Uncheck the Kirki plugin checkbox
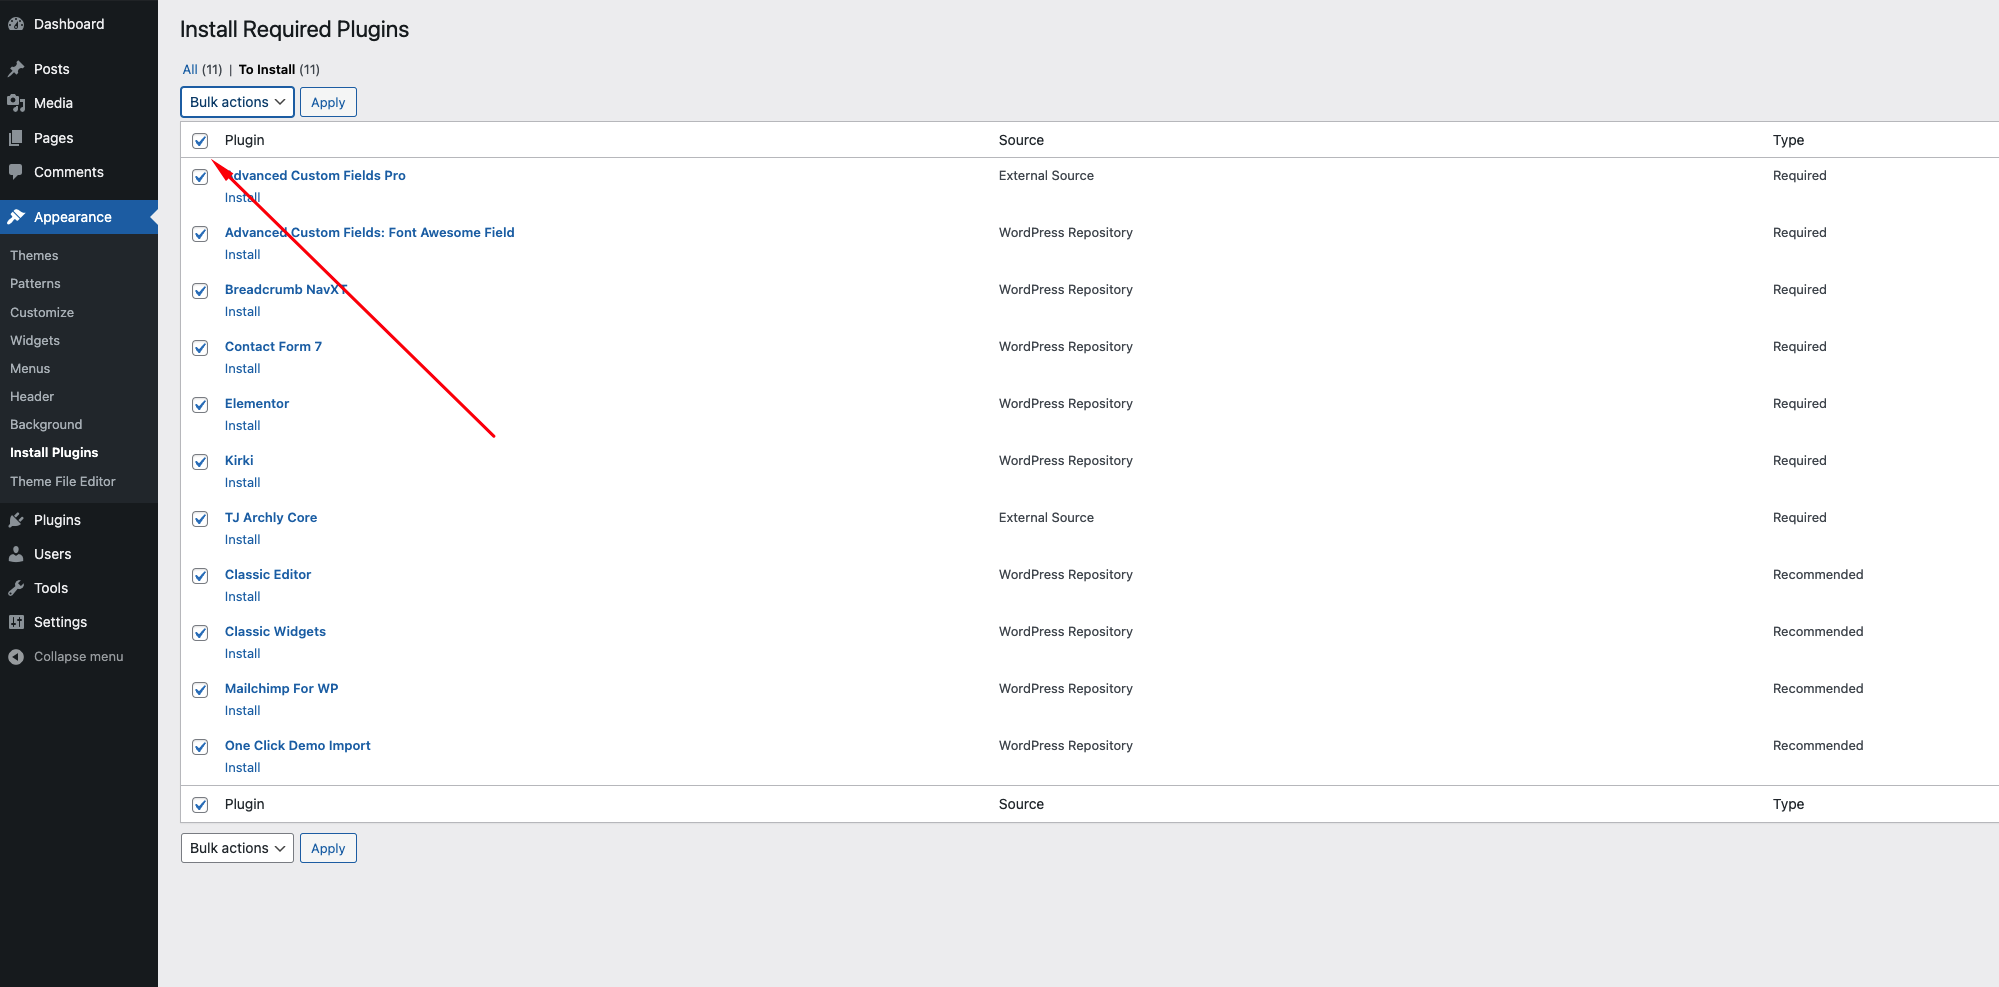The height and width of the screenshot is (987, 1999). click(x=200, y=462)
